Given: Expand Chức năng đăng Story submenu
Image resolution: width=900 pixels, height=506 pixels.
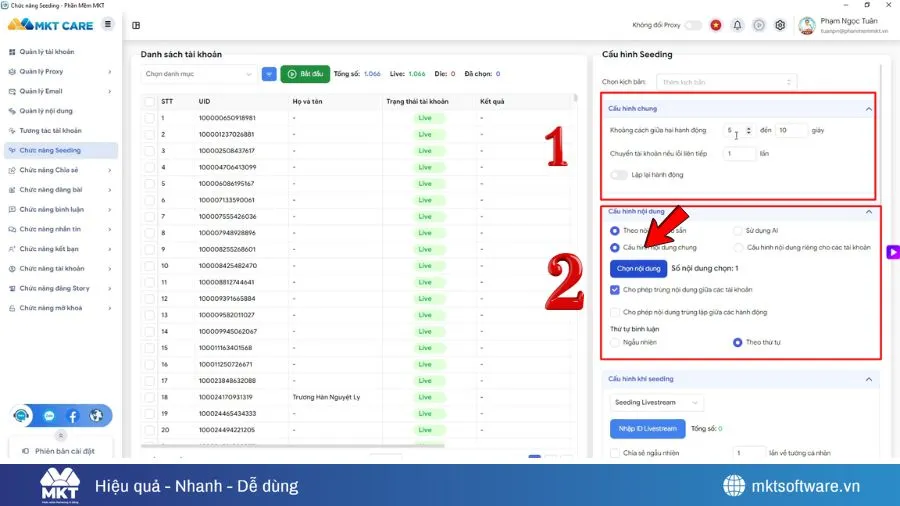Looking at the screenshot, I should click(x=109, y=289).
